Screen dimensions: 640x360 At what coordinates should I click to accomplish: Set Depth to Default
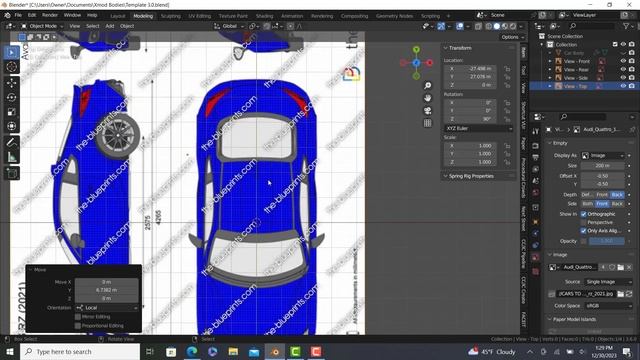coord(588,195)
